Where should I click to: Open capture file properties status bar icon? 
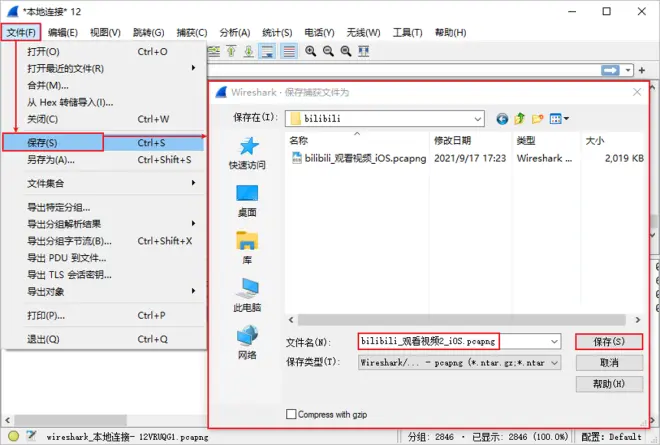coord(31,436)
